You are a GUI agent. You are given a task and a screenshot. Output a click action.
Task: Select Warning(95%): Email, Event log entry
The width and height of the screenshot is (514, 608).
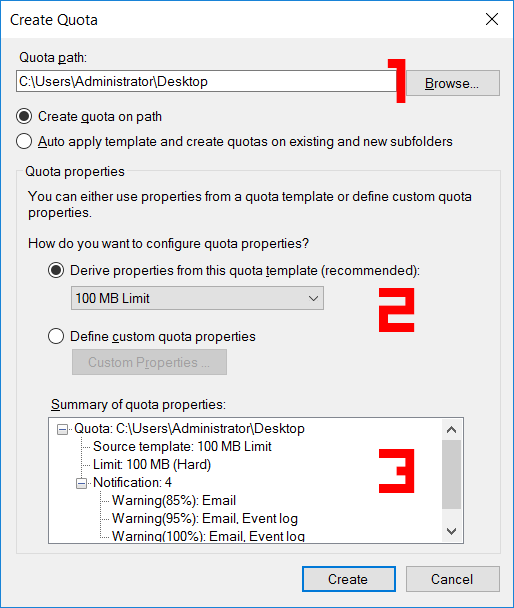pos(205,518)
